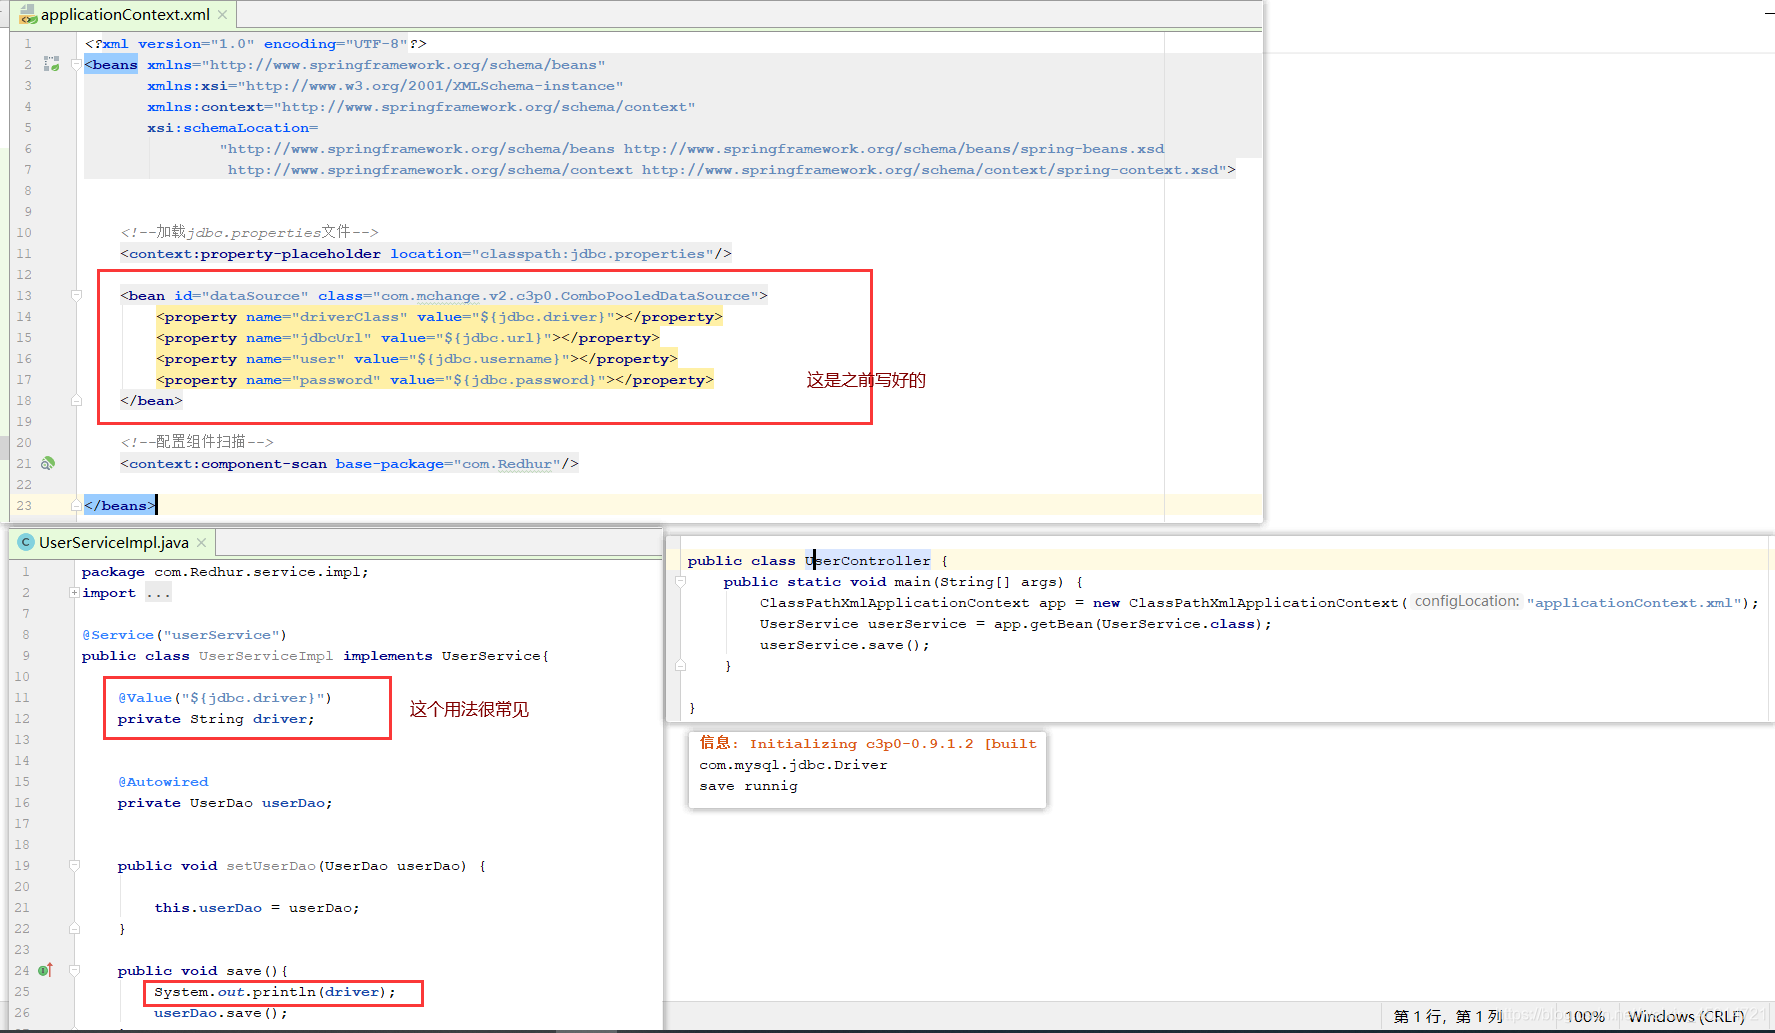Click the com.Redhur base-package value

507,463
